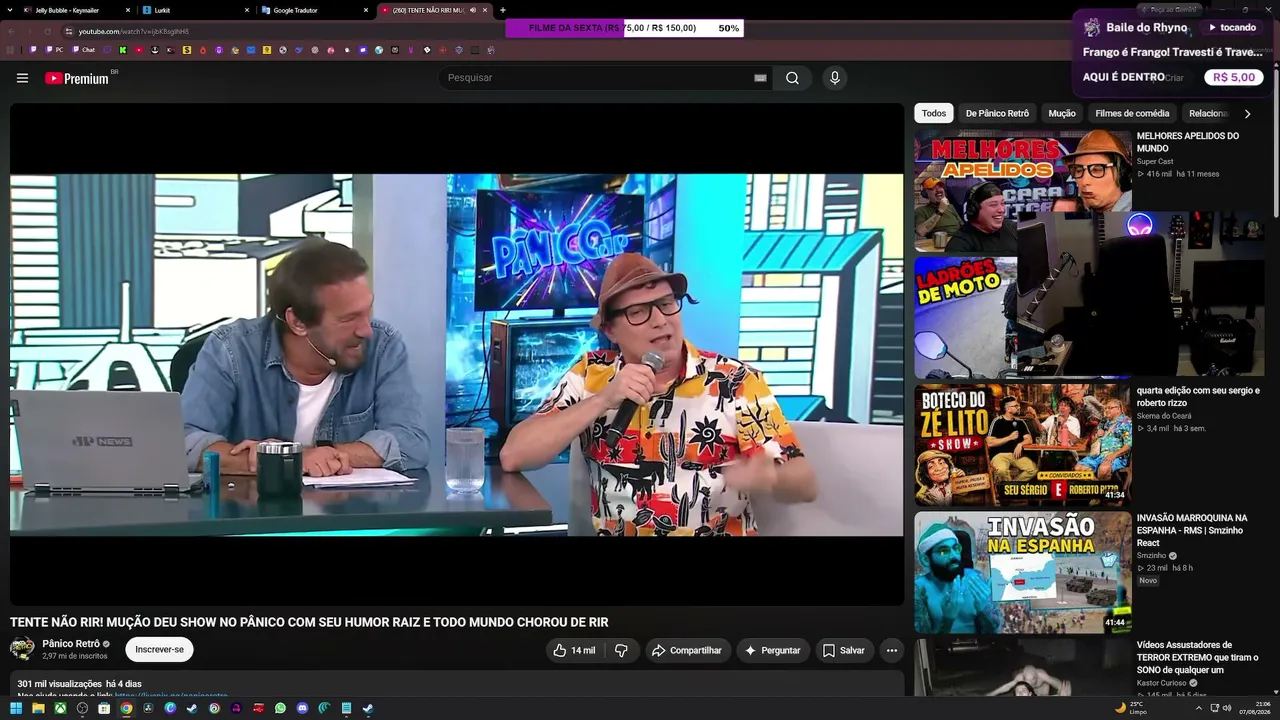The height and width of the screenshot is (720, 1280).
Task: Mute the YouTube tab via speaker icon
Action: pyautogui.click(x=473, y=10)
